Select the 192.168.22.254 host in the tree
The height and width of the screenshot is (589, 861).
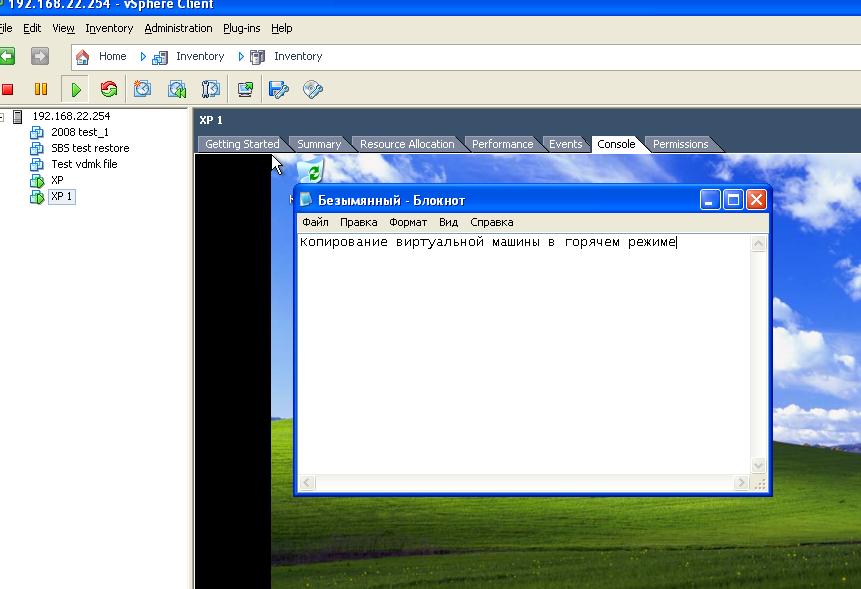pyautogui.click(x=71, y=116)
